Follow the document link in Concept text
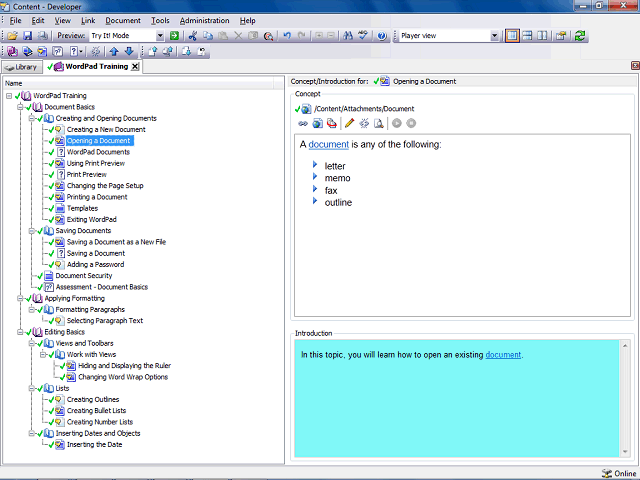 [x=329, y=144]
